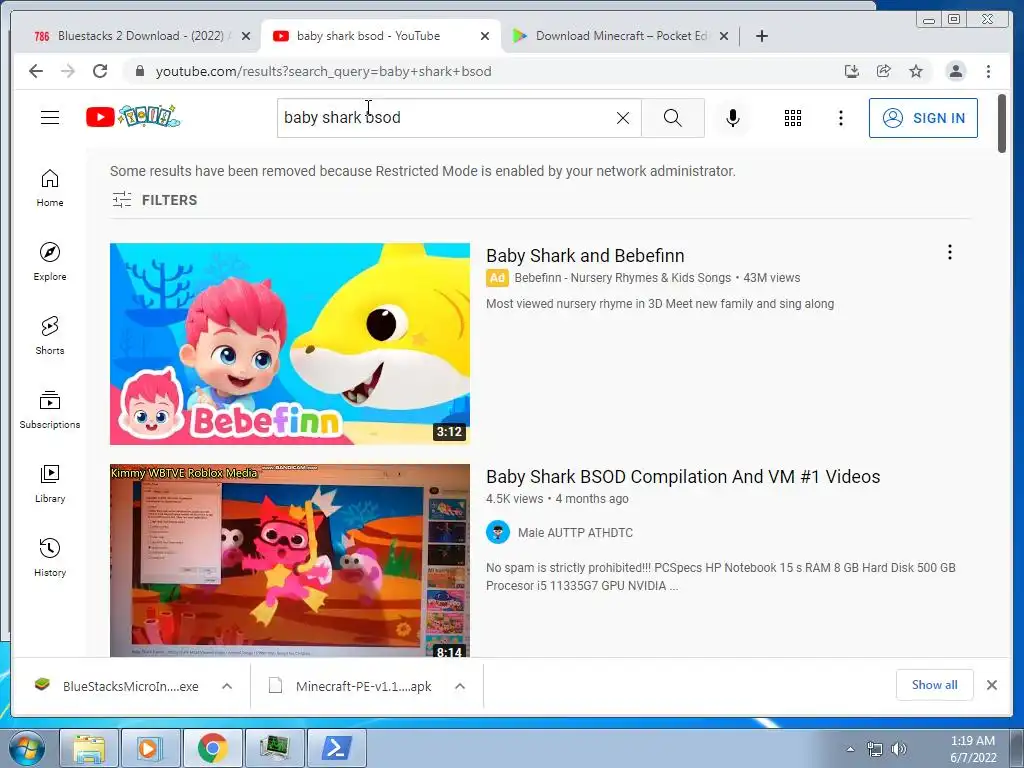Bookmark this page with star
Viewport: 1024px width, 768px height.
tap(916, 71)
